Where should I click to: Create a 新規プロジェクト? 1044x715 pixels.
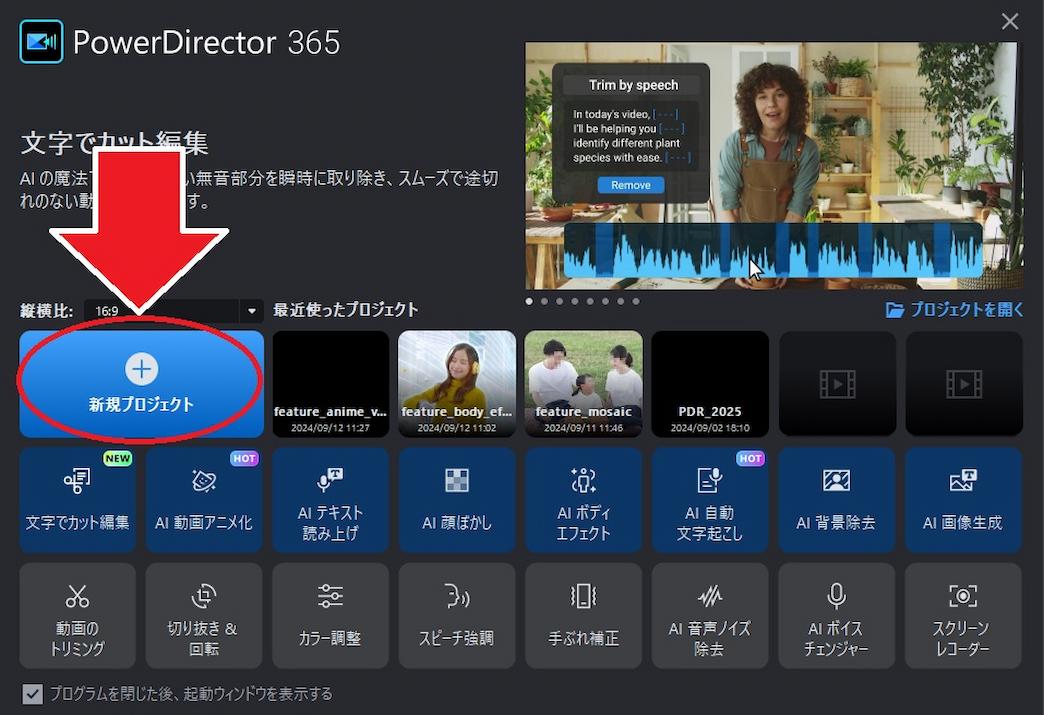coord(140,383)
